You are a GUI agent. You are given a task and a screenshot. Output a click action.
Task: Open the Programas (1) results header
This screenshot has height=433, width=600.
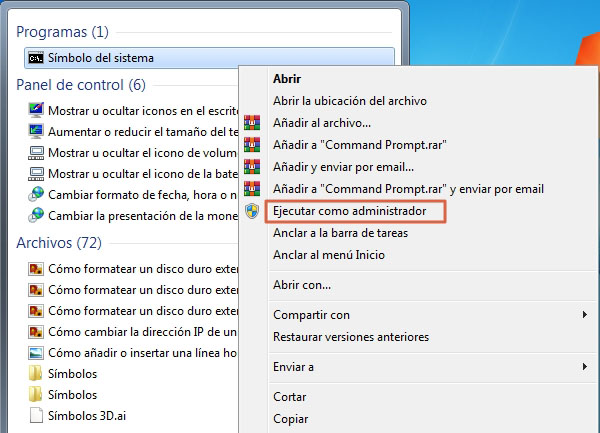pos(62,32)
